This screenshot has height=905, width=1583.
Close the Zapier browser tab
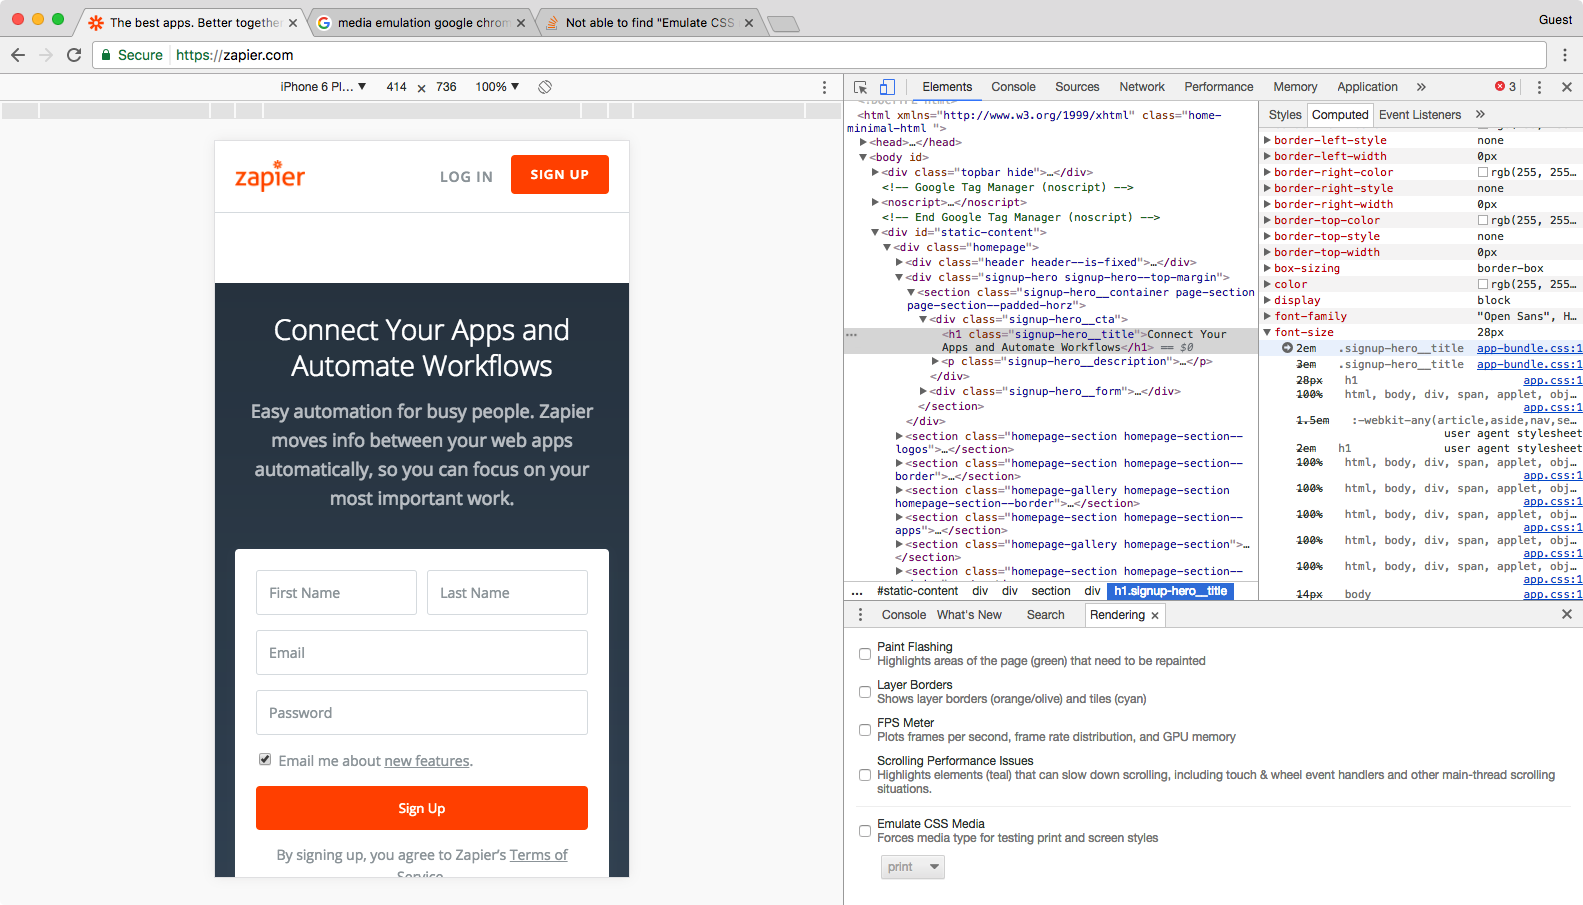(293, 23)
